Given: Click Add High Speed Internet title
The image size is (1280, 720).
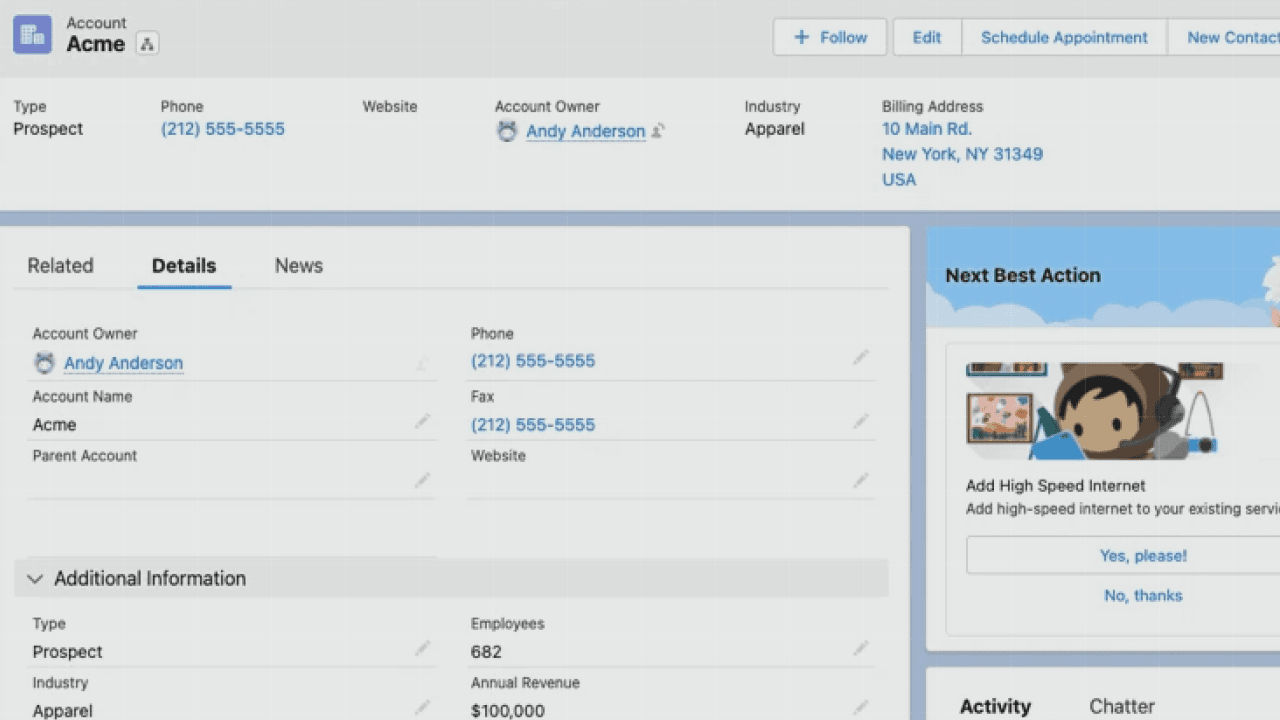Looking at the screenshot, I should [x=1056, y=486].
